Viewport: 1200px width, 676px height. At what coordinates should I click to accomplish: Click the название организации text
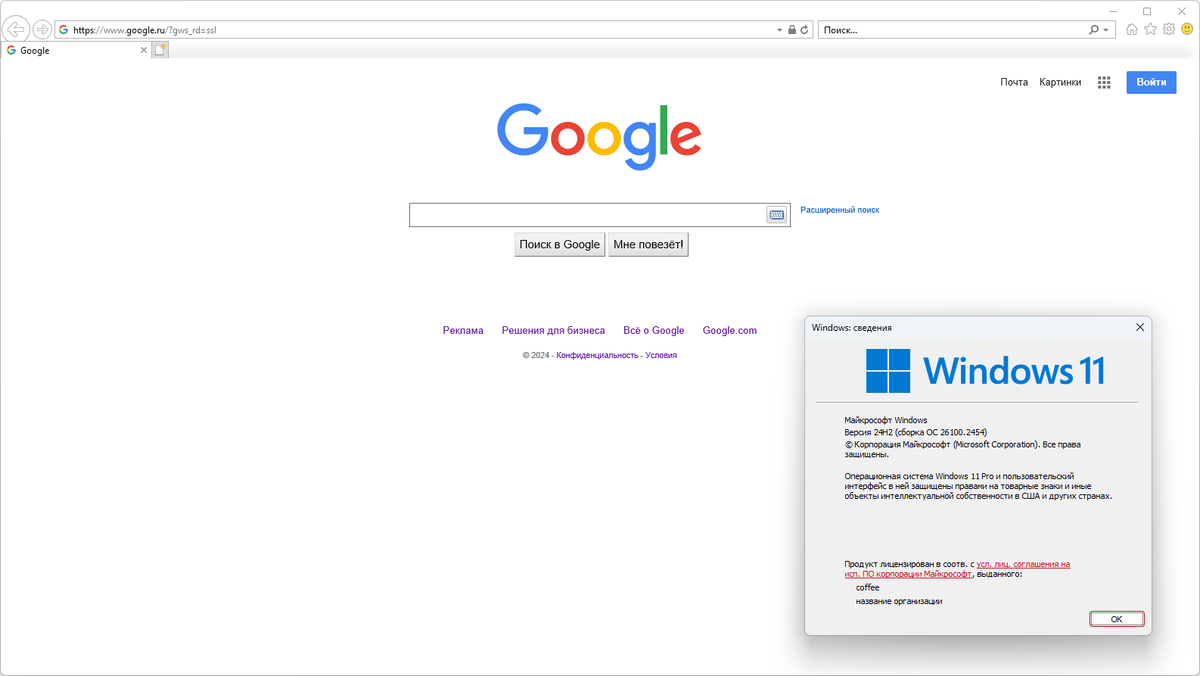click(x=899, y=601)
